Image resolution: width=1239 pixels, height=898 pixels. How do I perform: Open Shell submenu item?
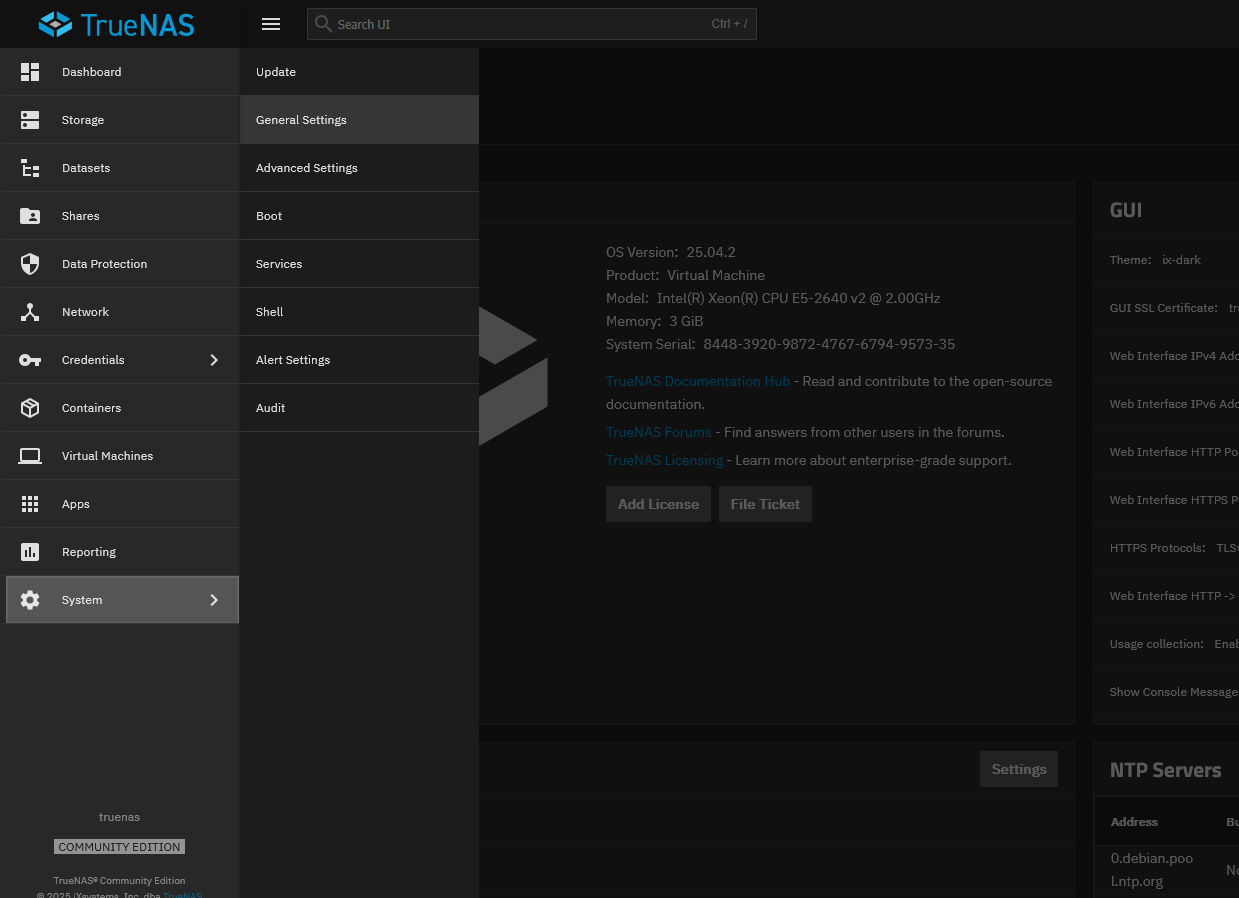click(x=359, y=312)
